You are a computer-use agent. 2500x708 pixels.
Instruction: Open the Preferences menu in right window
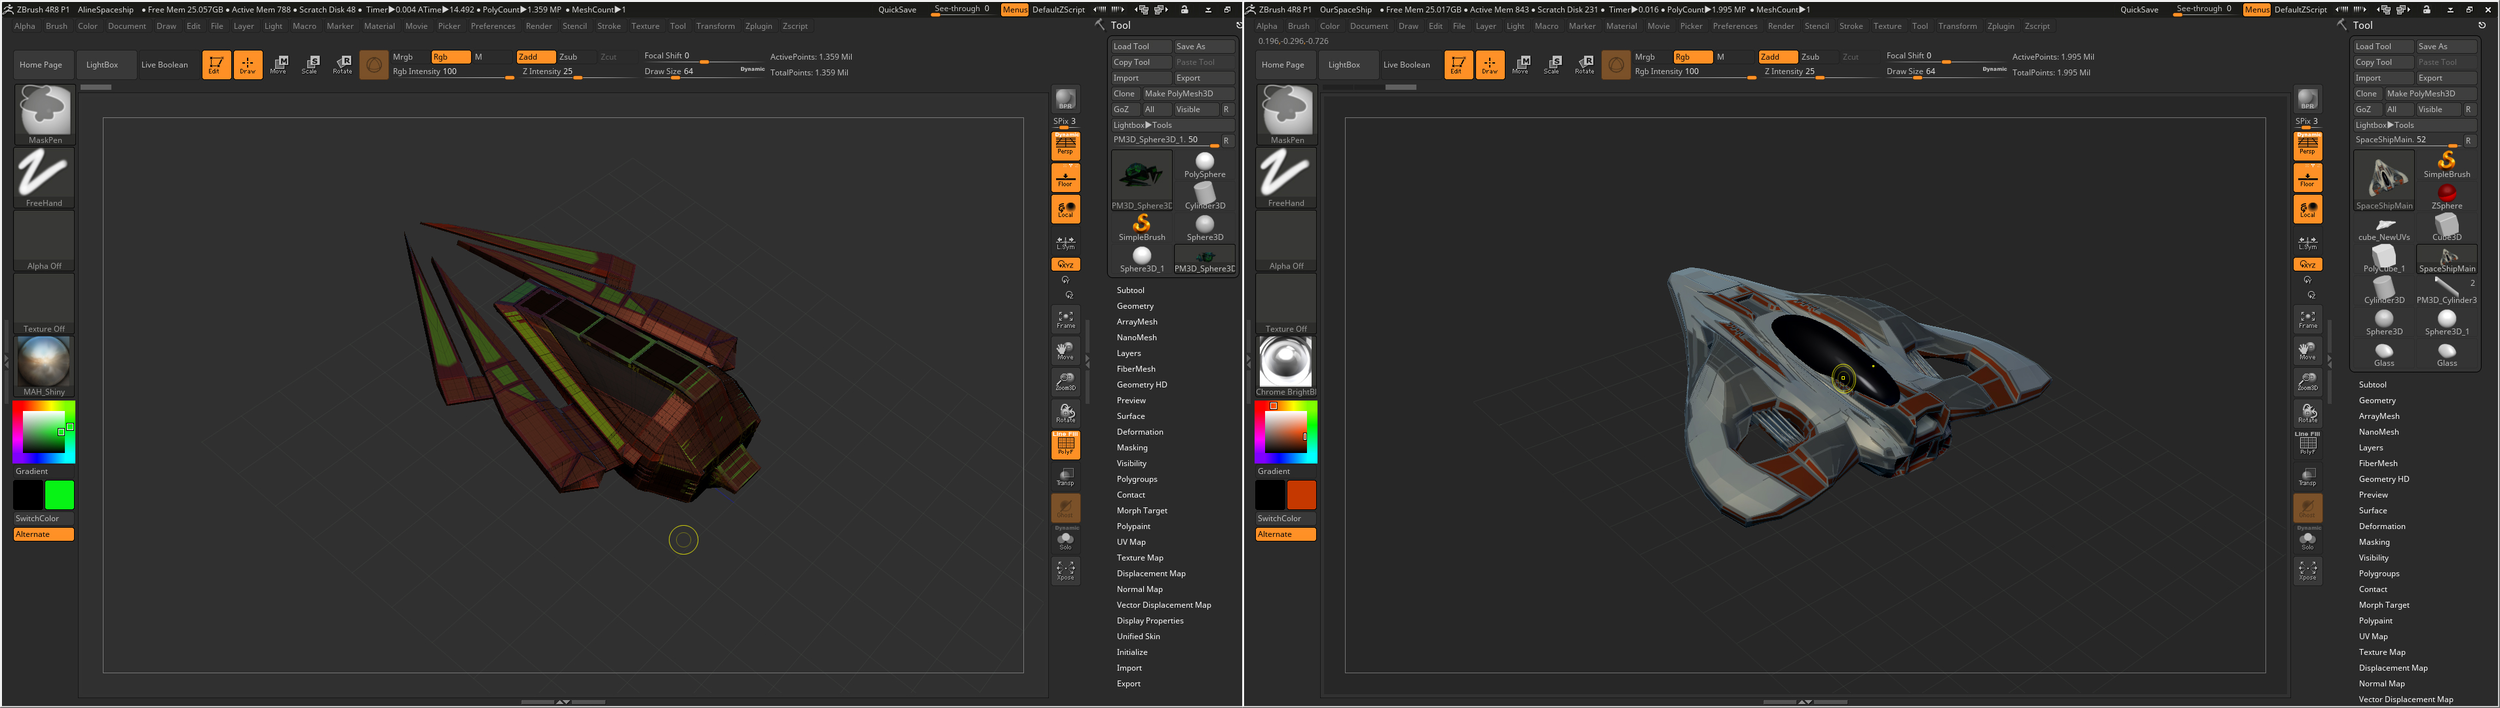click(1735, 26)
